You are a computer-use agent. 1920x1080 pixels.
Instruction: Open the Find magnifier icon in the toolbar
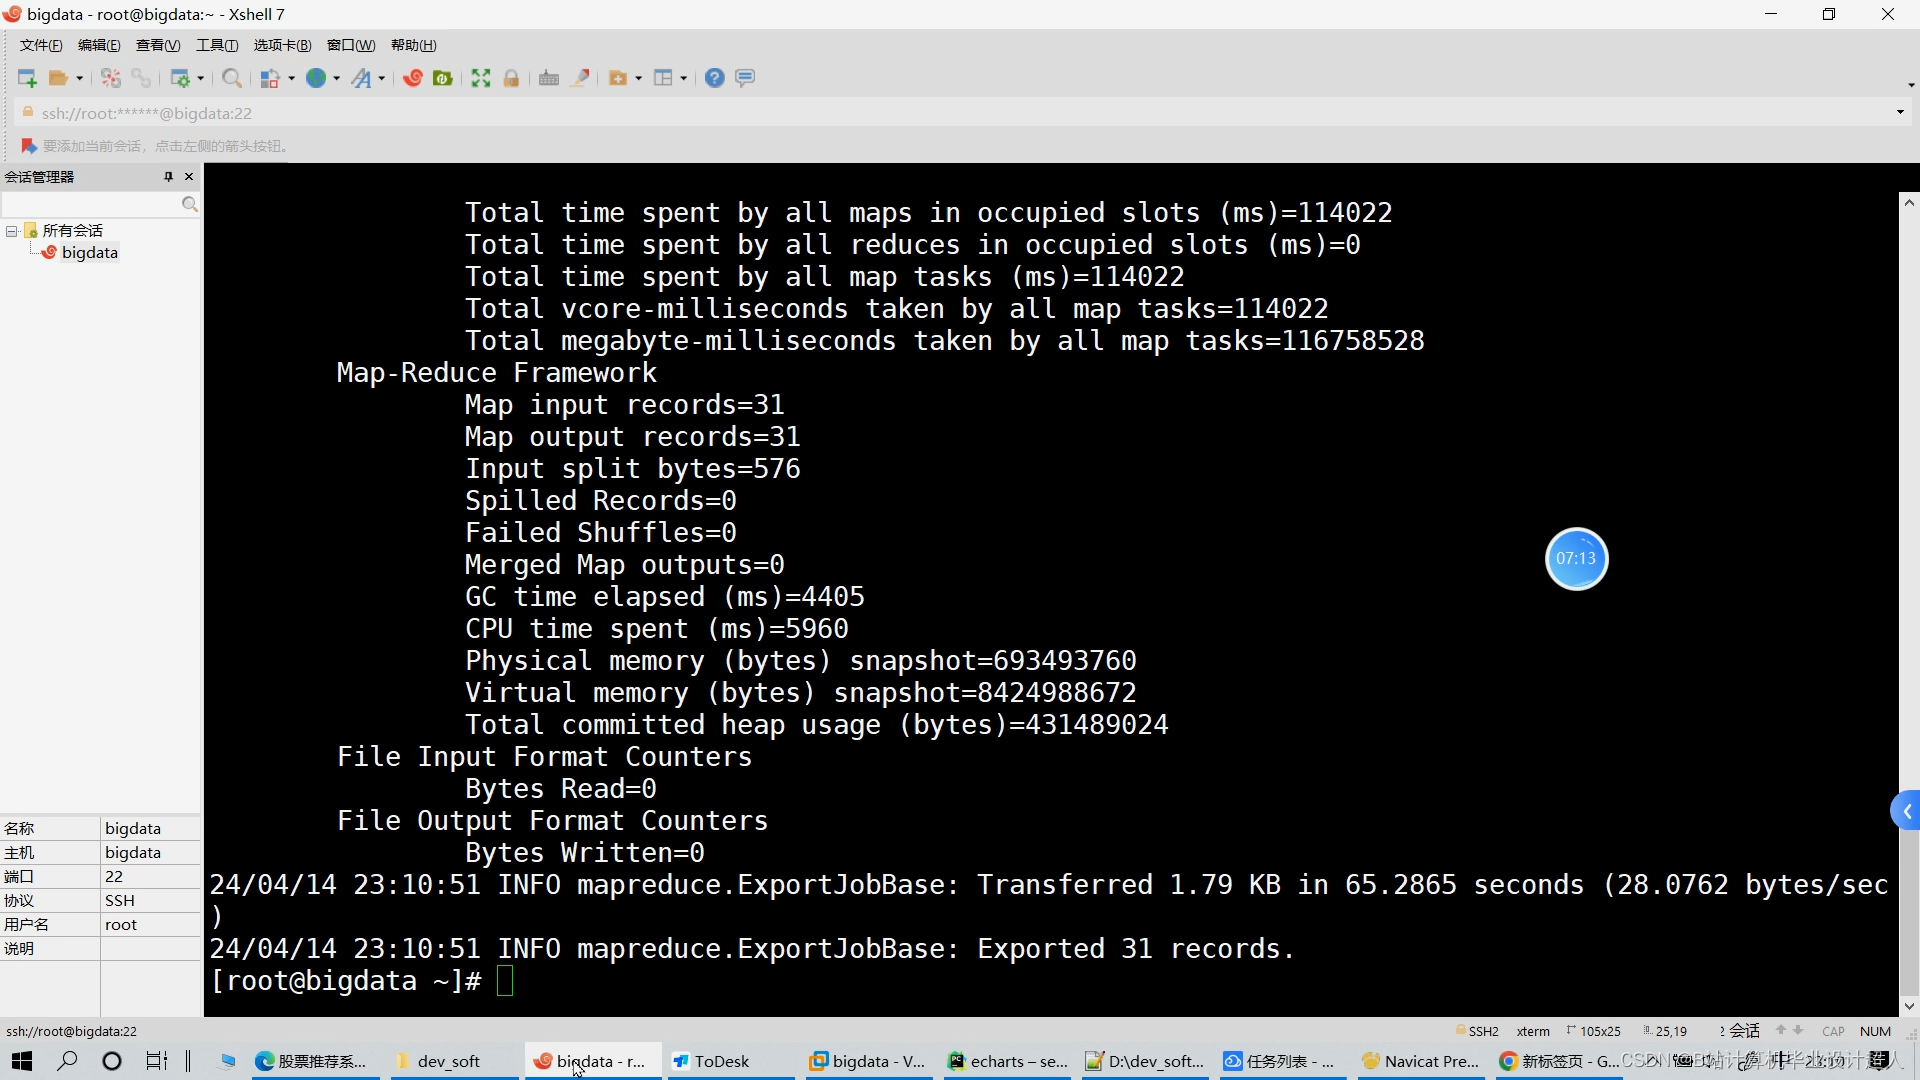(231, 78)
